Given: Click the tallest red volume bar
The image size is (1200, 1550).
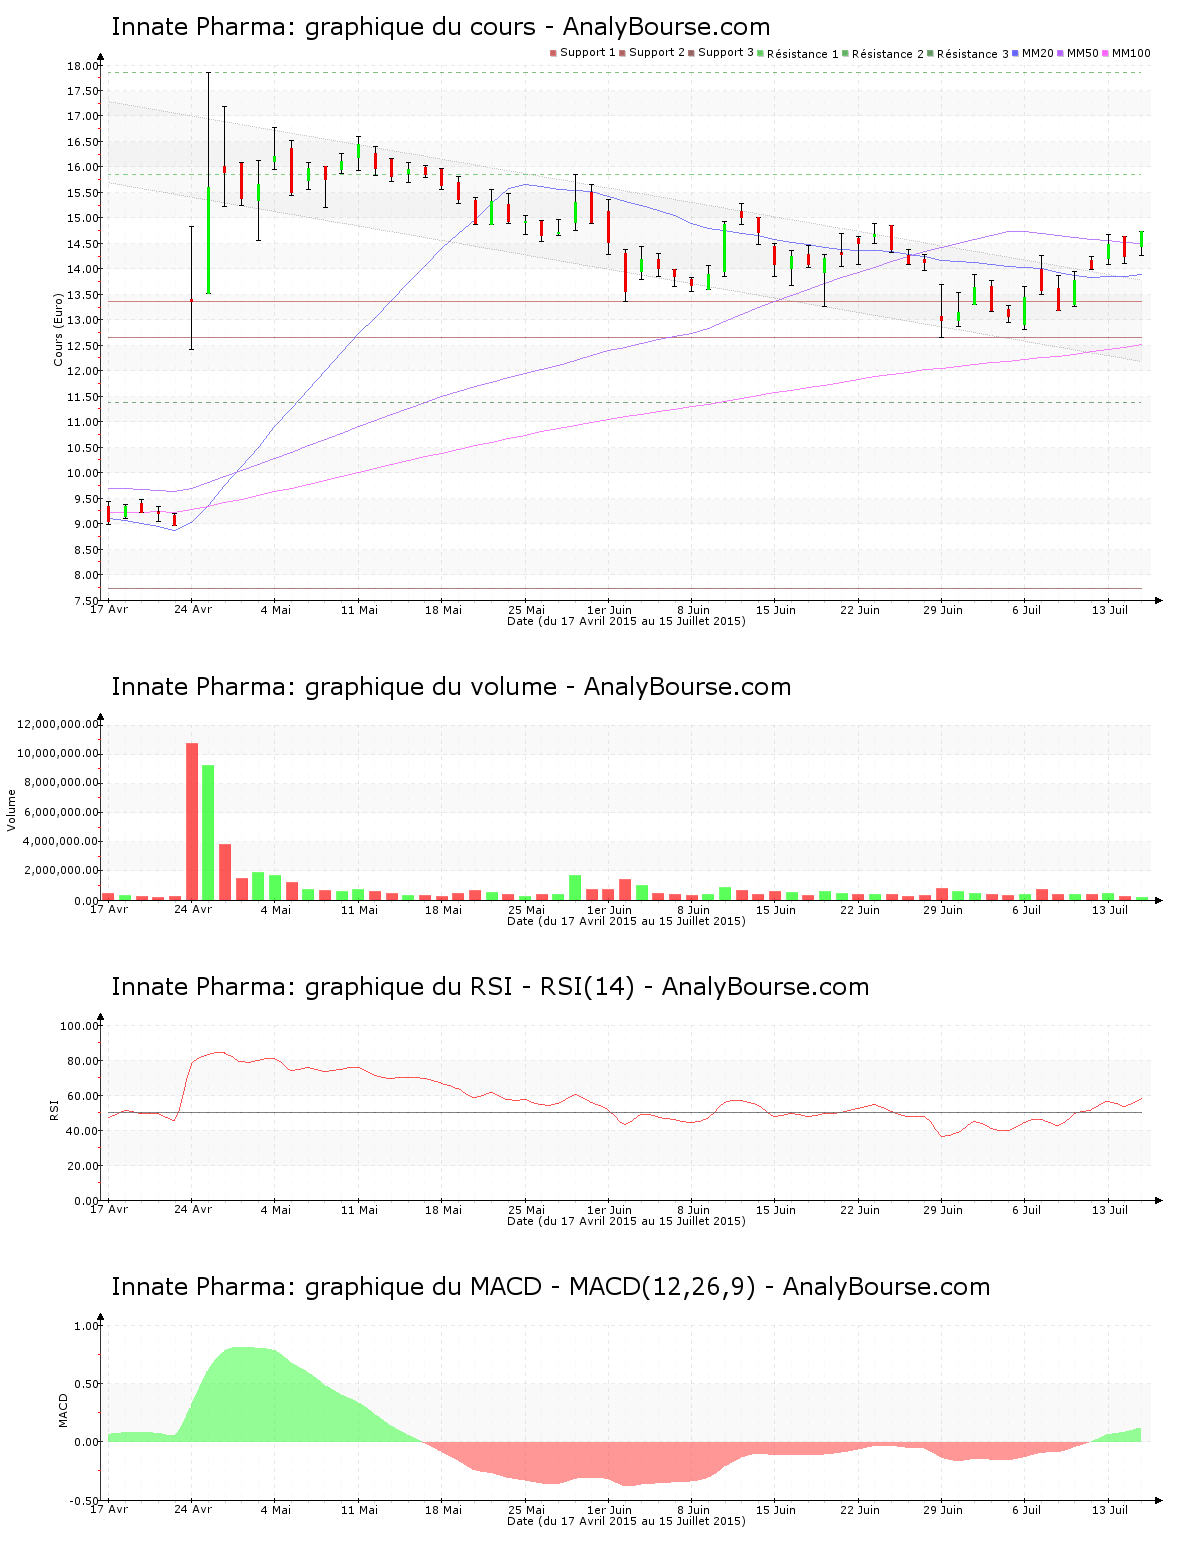Looking at the screenshot, I should pyautogui.click(x=192, y=821).
